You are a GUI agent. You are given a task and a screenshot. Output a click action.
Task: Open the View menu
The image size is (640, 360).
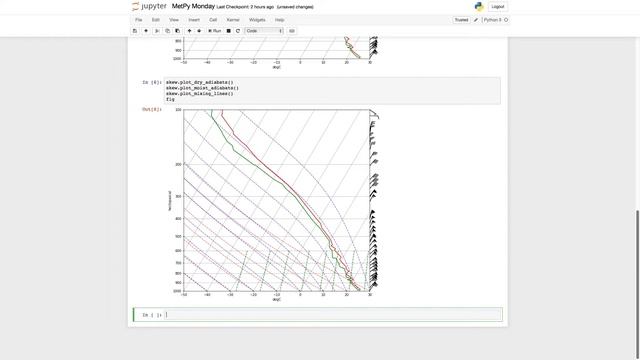pyautogui.click(x=174, y=20)
